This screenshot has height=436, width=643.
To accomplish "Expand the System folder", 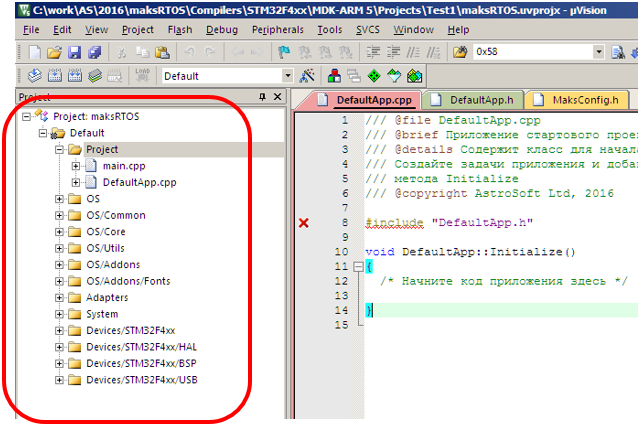I will 59,314.
